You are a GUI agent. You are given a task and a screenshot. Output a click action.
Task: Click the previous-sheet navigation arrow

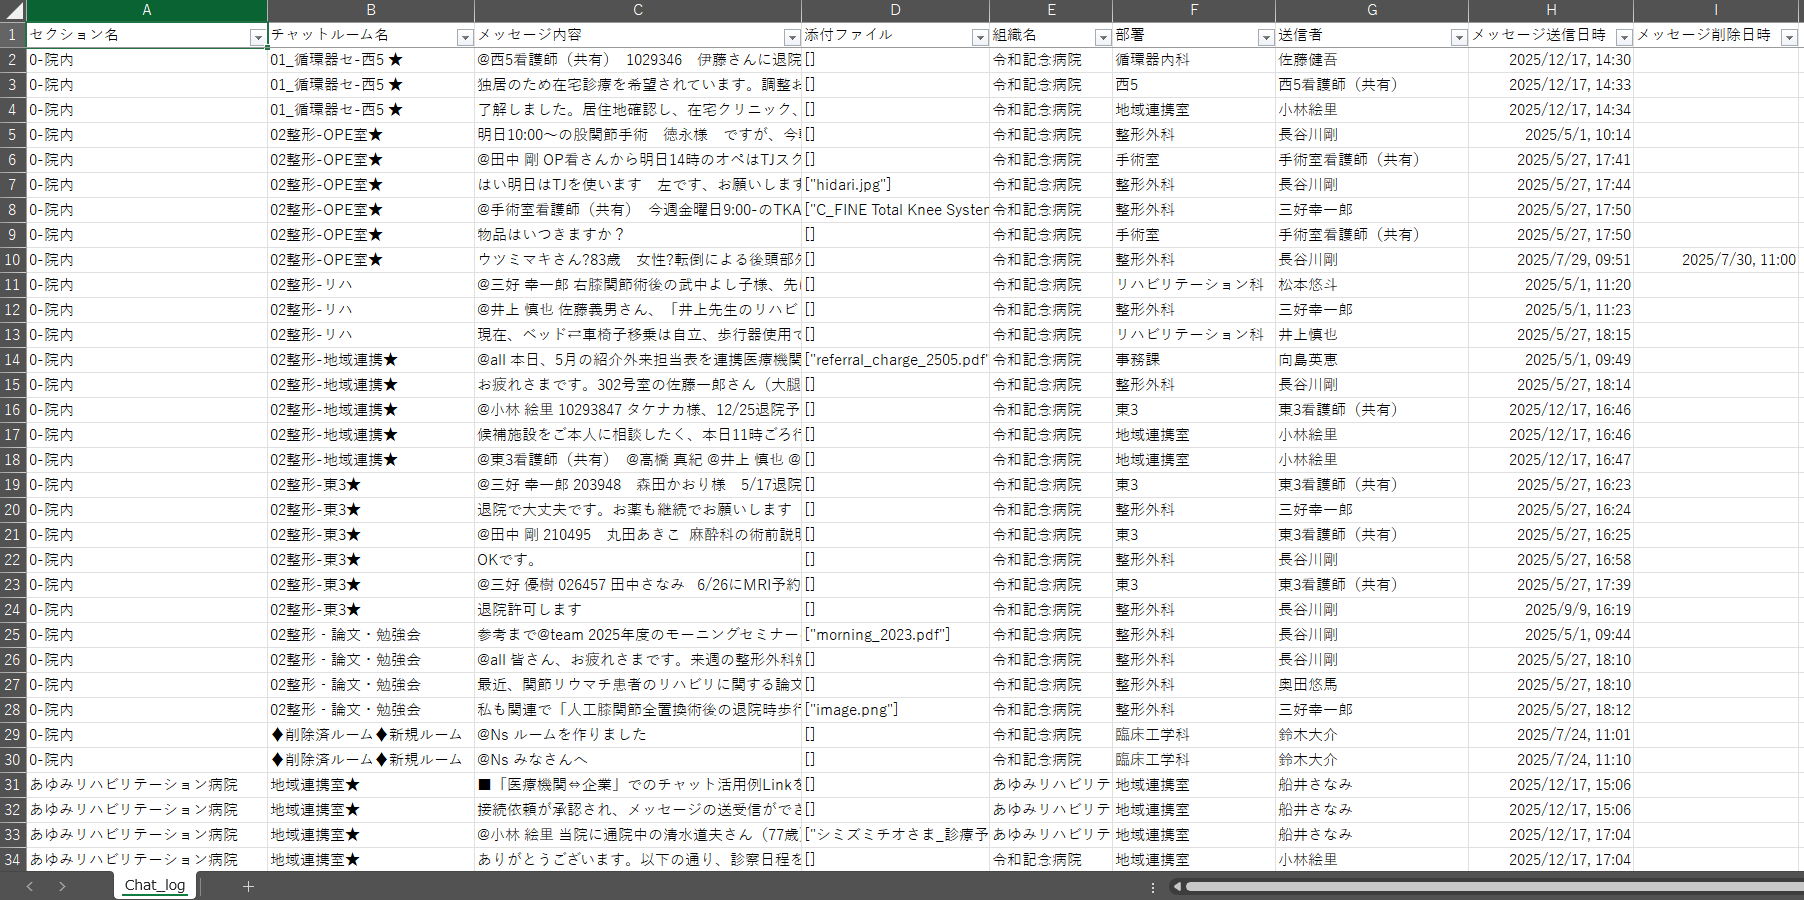click(28, 886)
